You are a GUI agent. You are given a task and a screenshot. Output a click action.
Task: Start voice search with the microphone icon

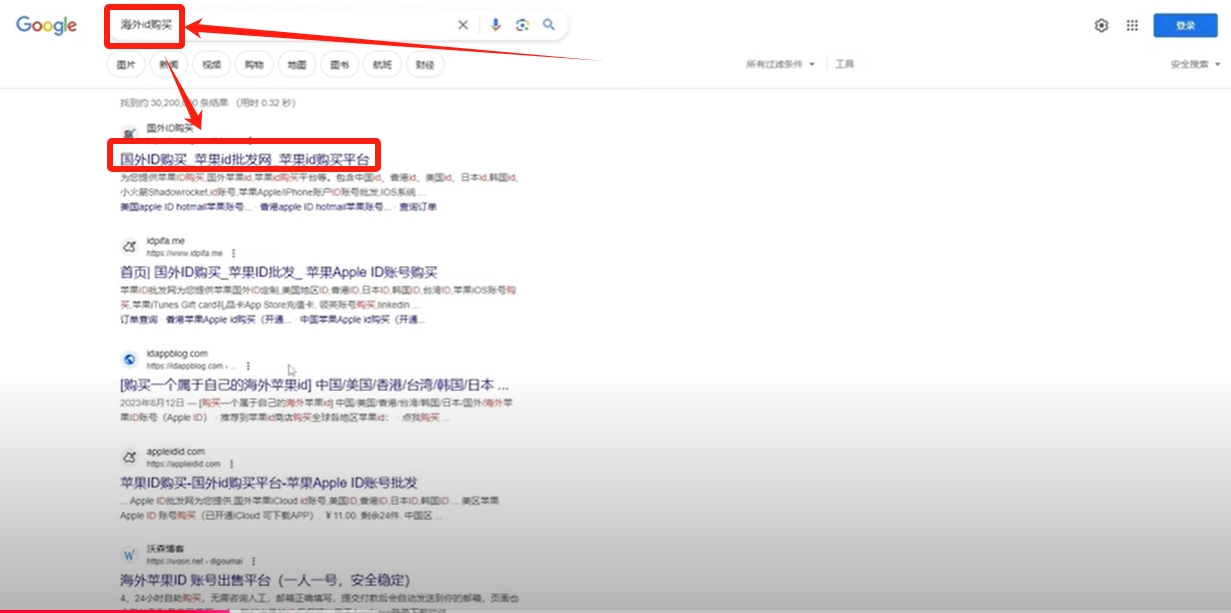click(x=495, y=25)
